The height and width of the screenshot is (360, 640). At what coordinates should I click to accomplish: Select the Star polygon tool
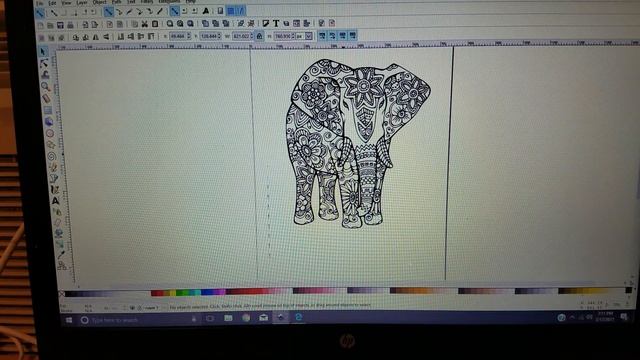[51, 144]
